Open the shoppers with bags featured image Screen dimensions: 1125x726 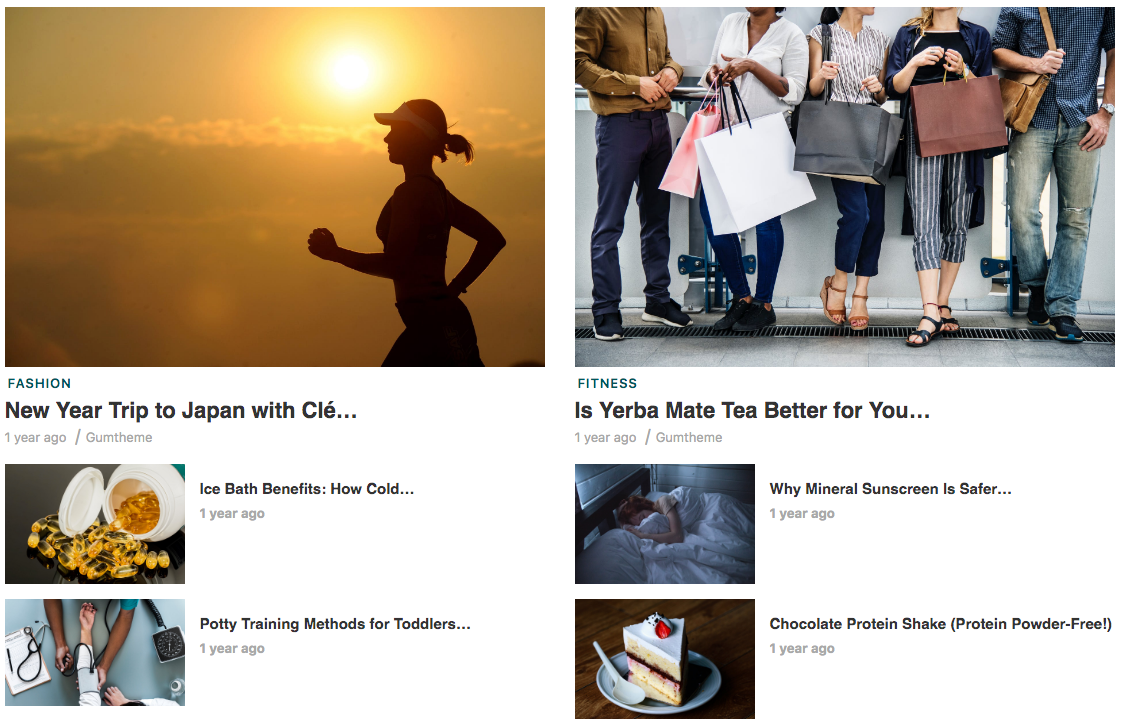[844, 187]
